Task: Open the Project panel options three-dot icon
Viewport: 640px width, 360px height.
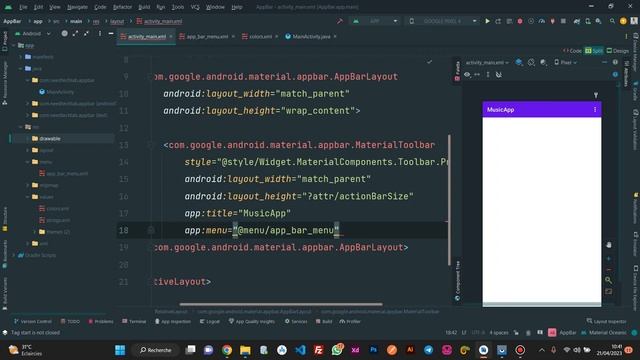Action: tap(100, 33)
